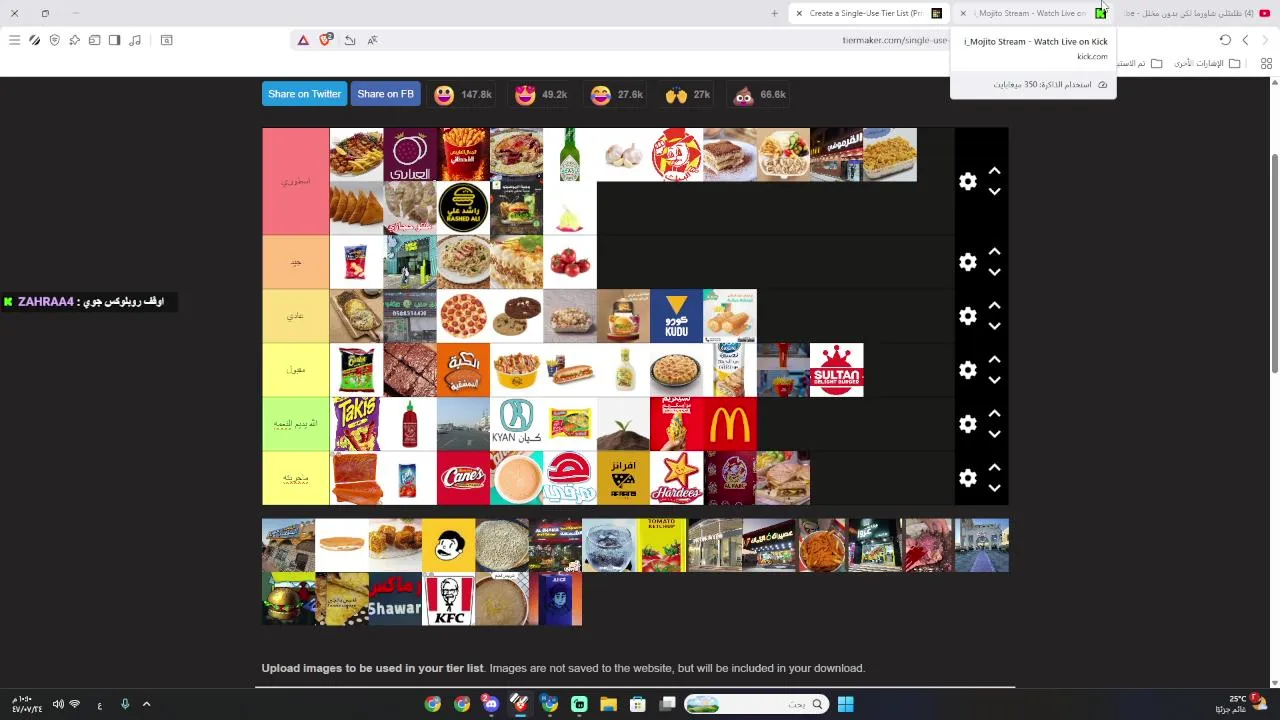Image resolution: width=1280 pixels, height=720 pixels.
Task: Select the Takis bag in green tier
Action: pyautogui.click(x=356, y=424)
